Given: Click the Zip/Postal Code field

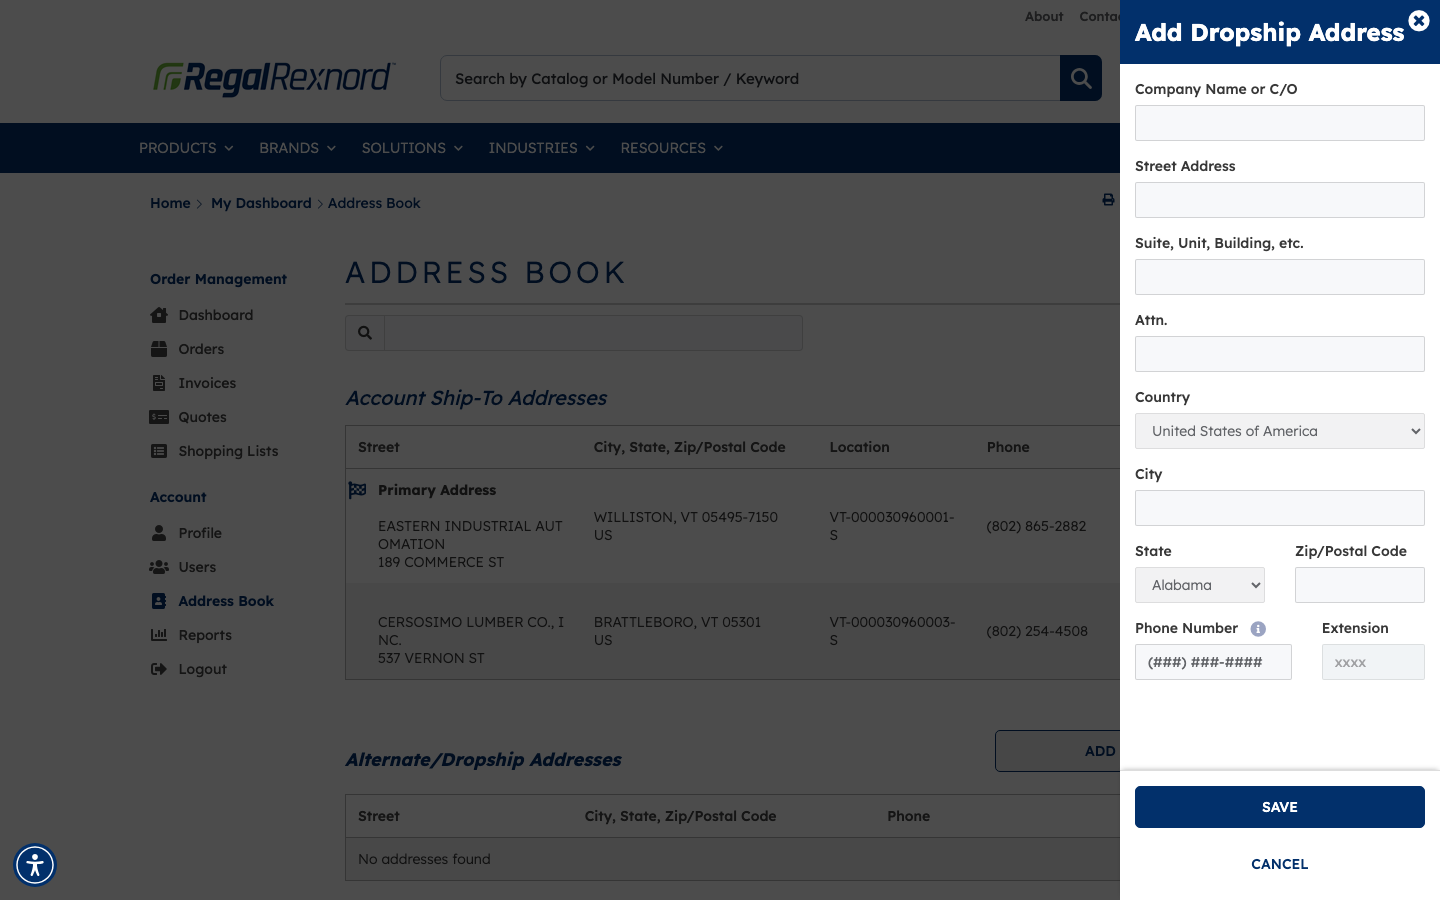Looking at the screenshot, I should click(1360, 585).
